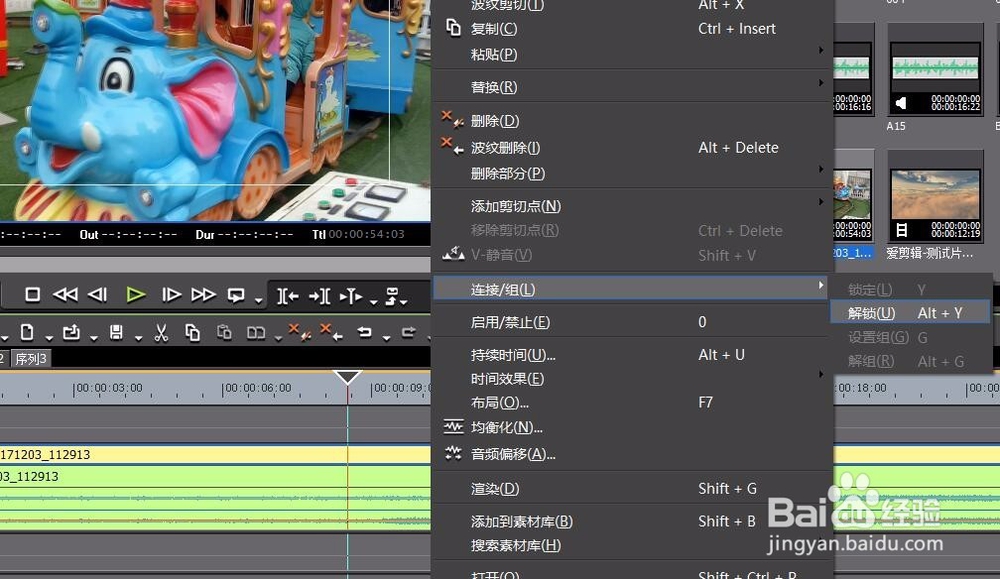1000x579 pixels.
Task: Click Insert to timeline icon
Action: coord(351,296)
